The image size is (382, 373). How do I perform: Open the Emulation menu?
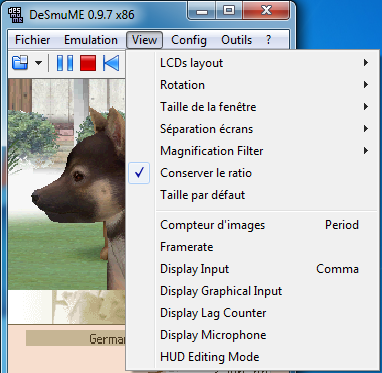tap(91, 40)
